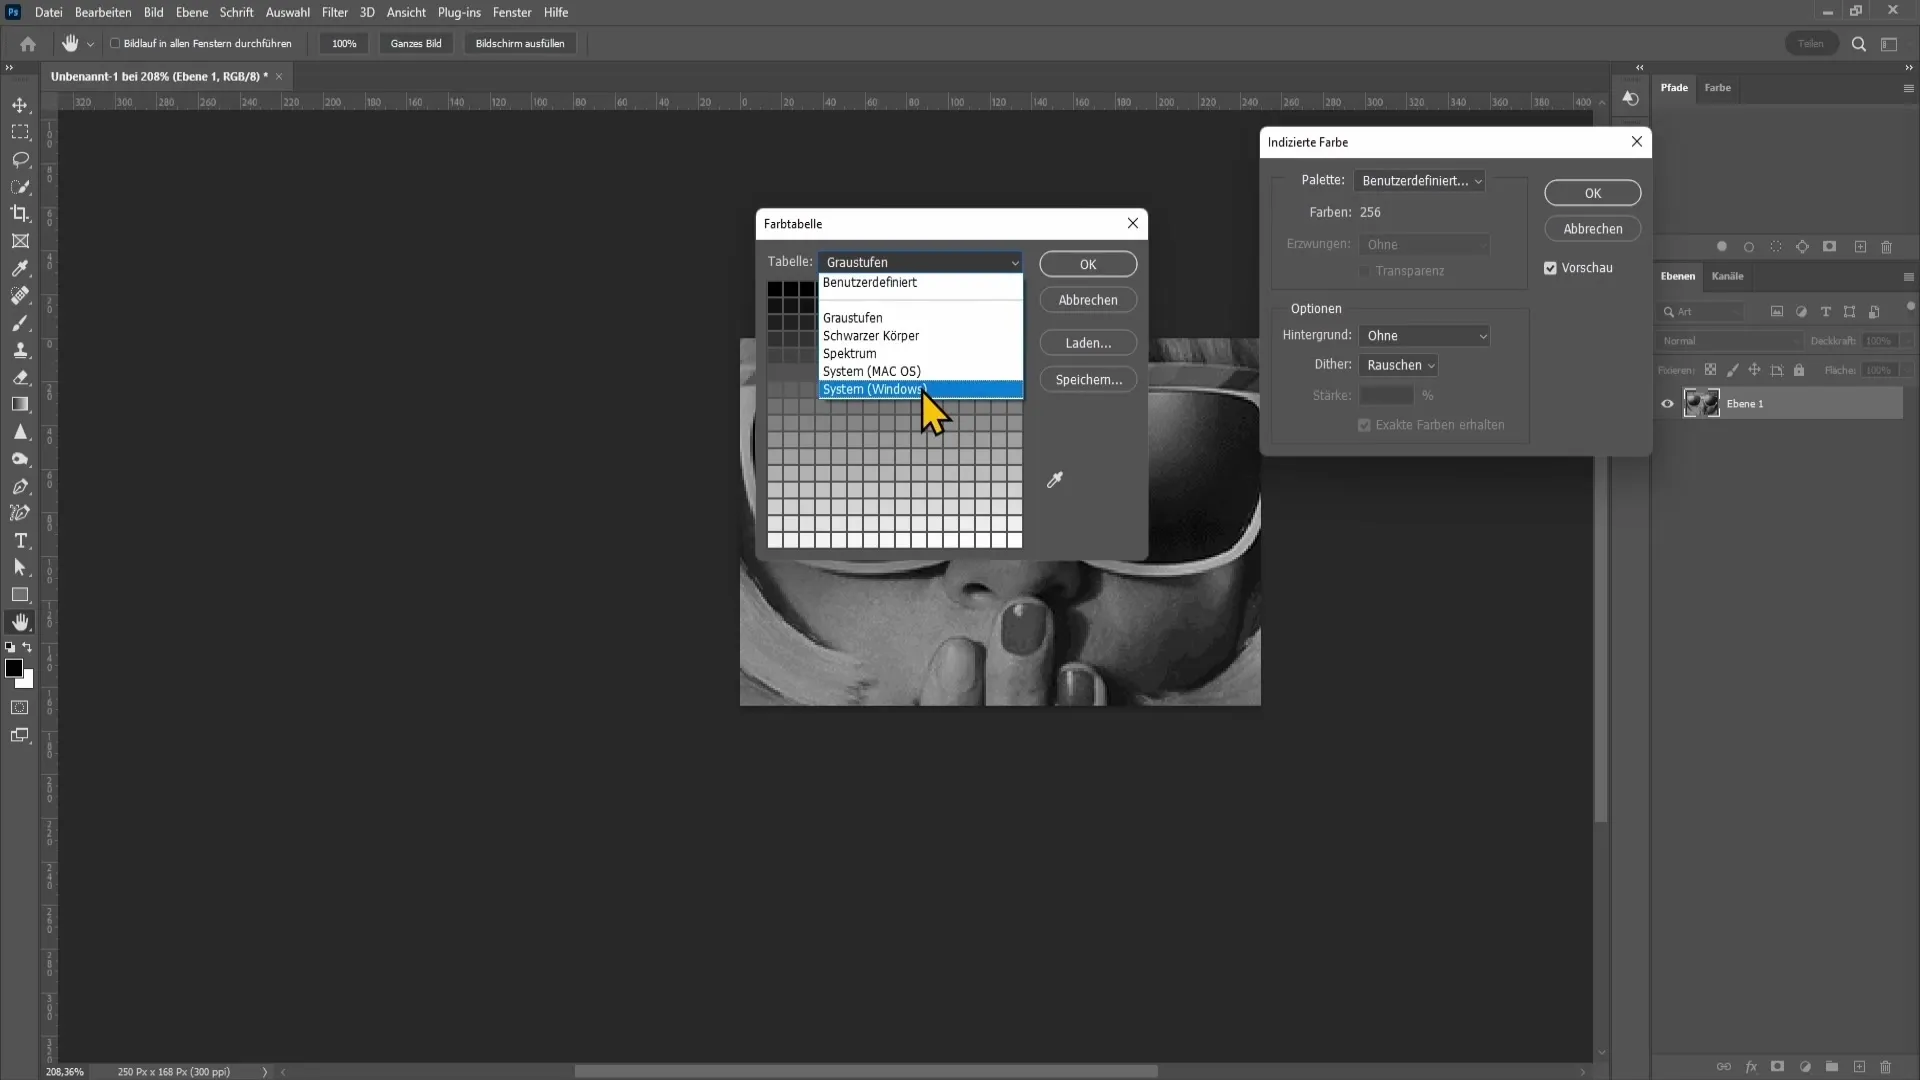
Task: Select the Path Selection tool
Action: point(20,567)
